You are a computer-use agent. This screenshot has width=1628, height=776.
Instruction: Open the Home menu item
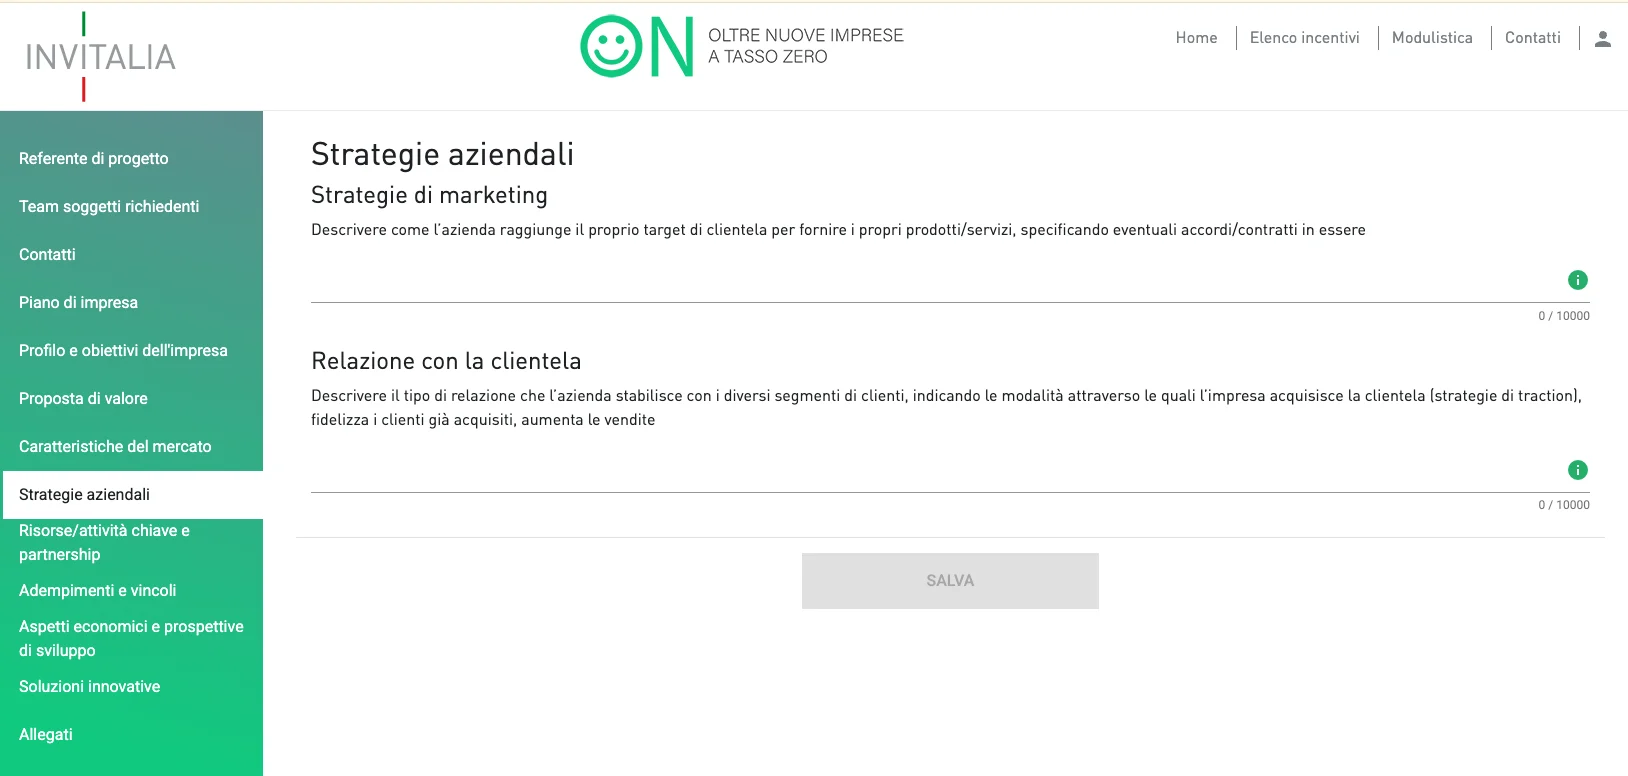pyautogui.click(x=1196, y=38)
